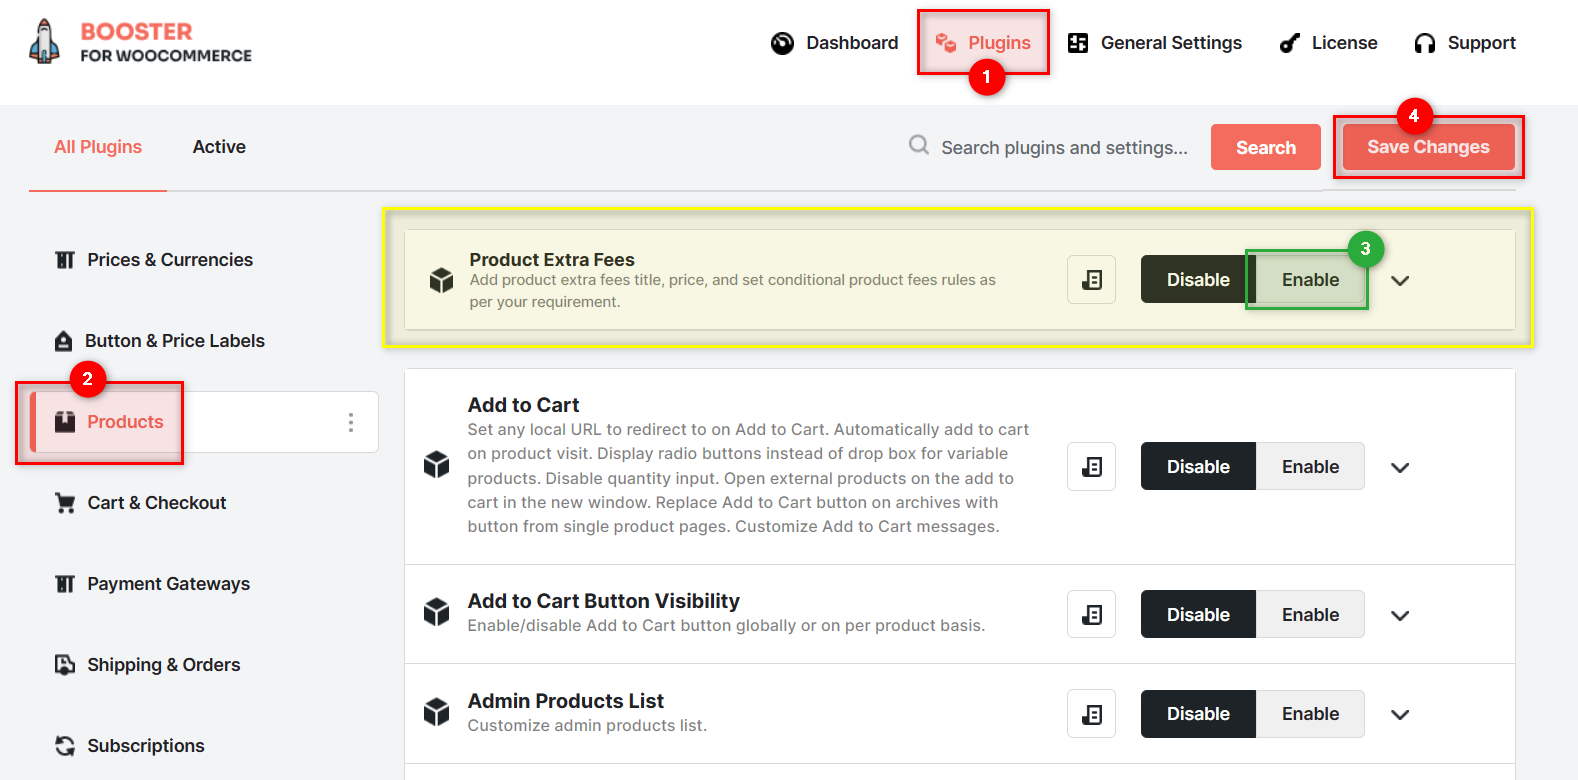Disable the Product Extra Fees plugin
This screenshot has height=780, width=1578.
pos(1198,280)
